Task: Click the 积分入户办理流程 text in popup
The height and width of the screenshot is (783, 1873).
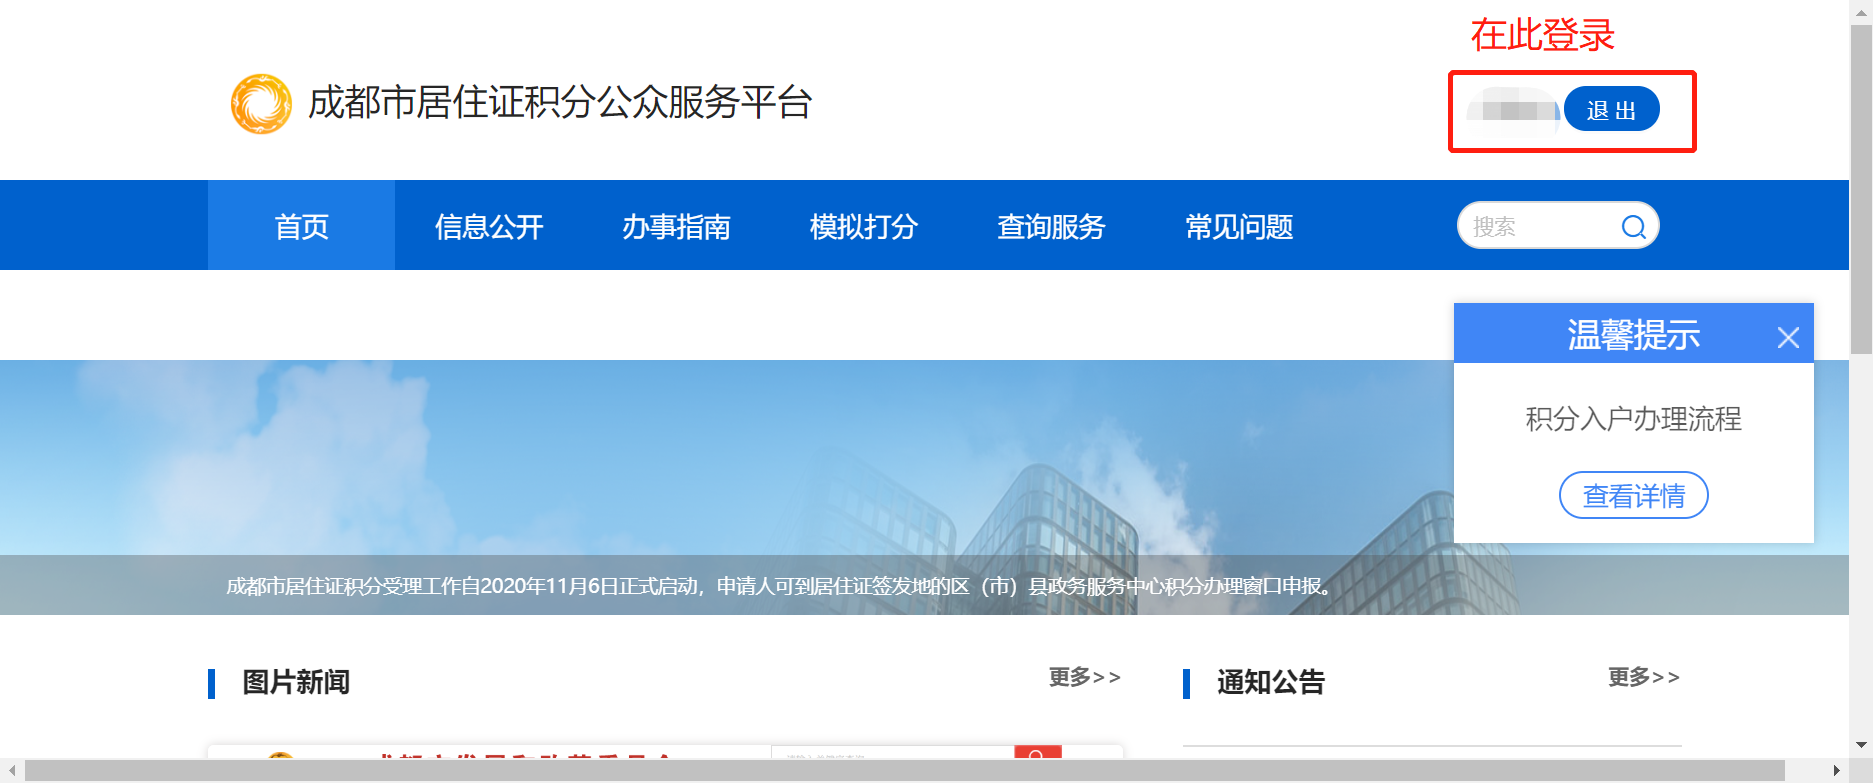Action: [1633, 419]
